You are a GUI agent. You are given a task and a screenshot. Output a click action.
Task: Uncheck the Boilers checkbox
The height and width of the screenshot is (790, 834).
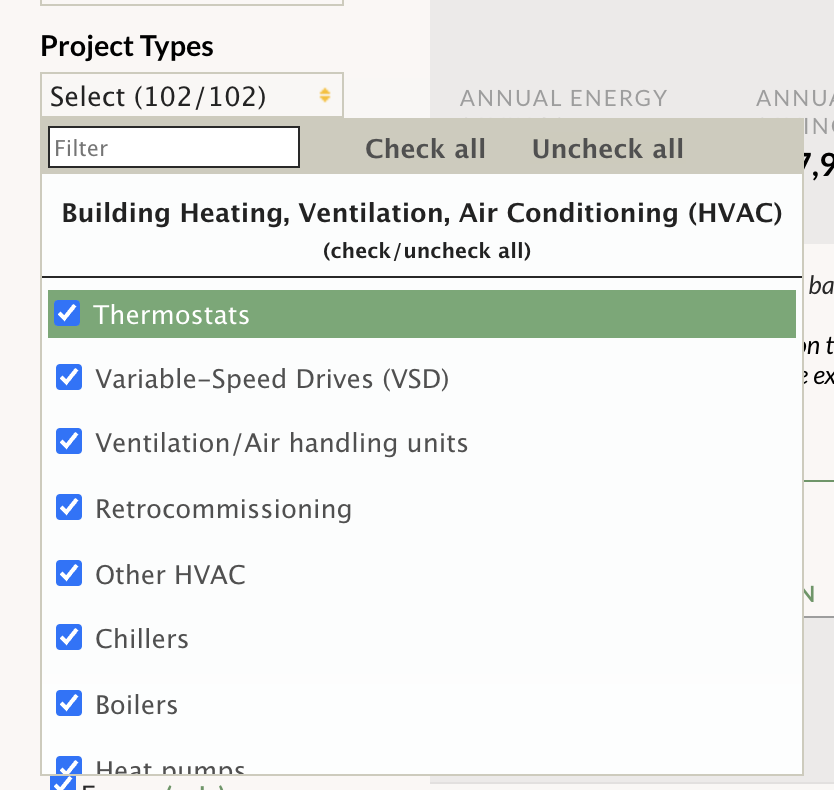(69, 703)
